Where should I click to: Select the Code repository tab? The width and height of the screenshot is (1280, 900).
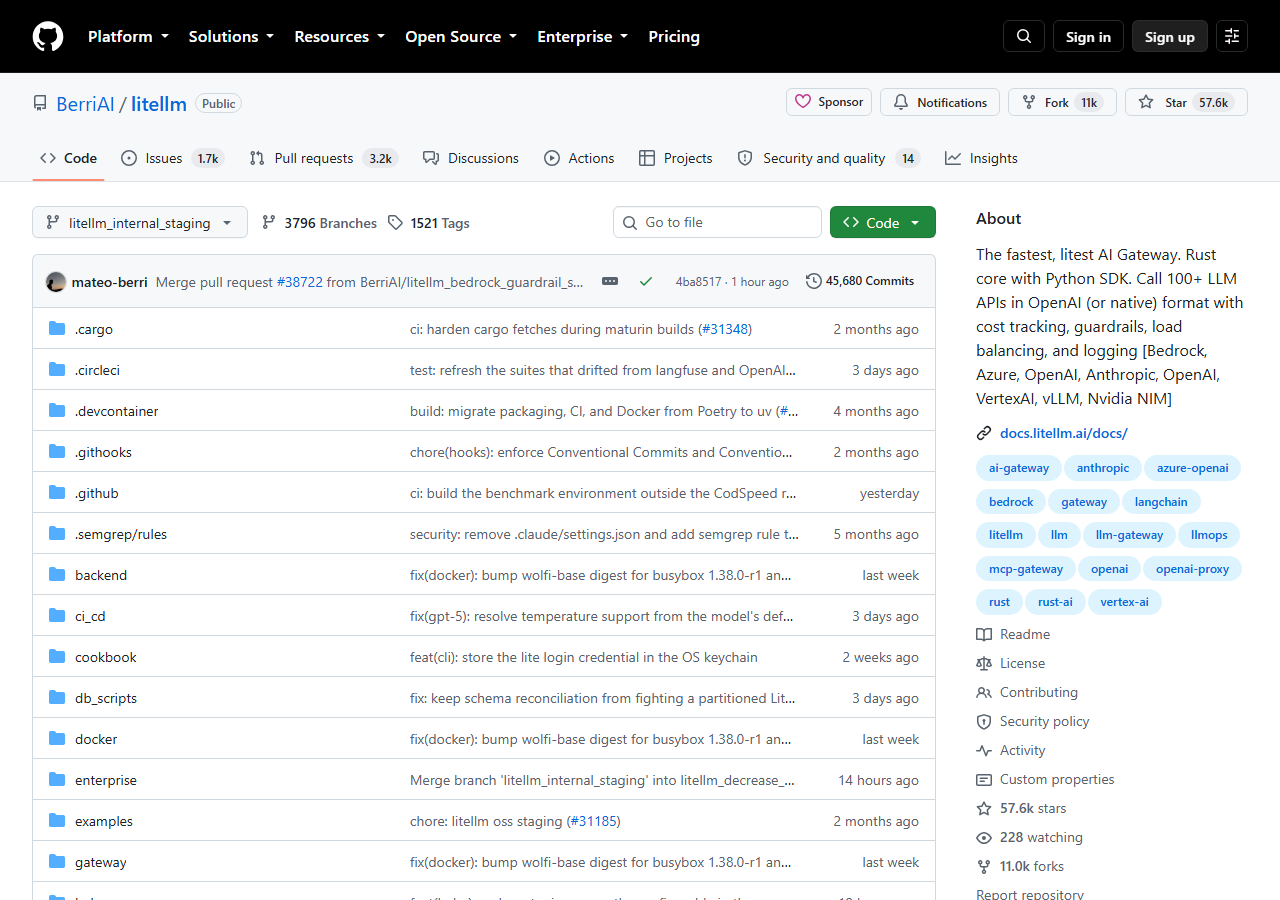pyautogui.click(x=68, y=158)
